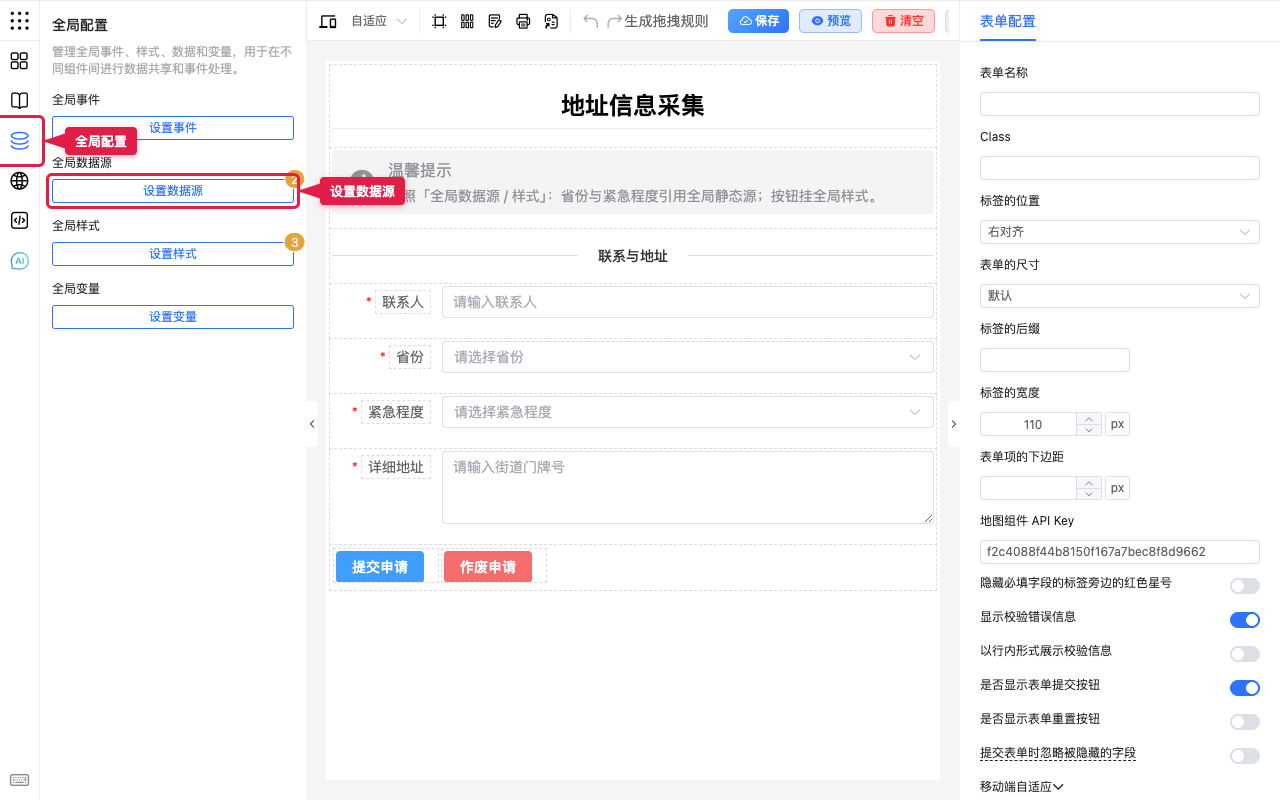The width and height of the screenshot is (1280, 800).
Task: Click the 设置数据源 button
Action: point(173,191)
